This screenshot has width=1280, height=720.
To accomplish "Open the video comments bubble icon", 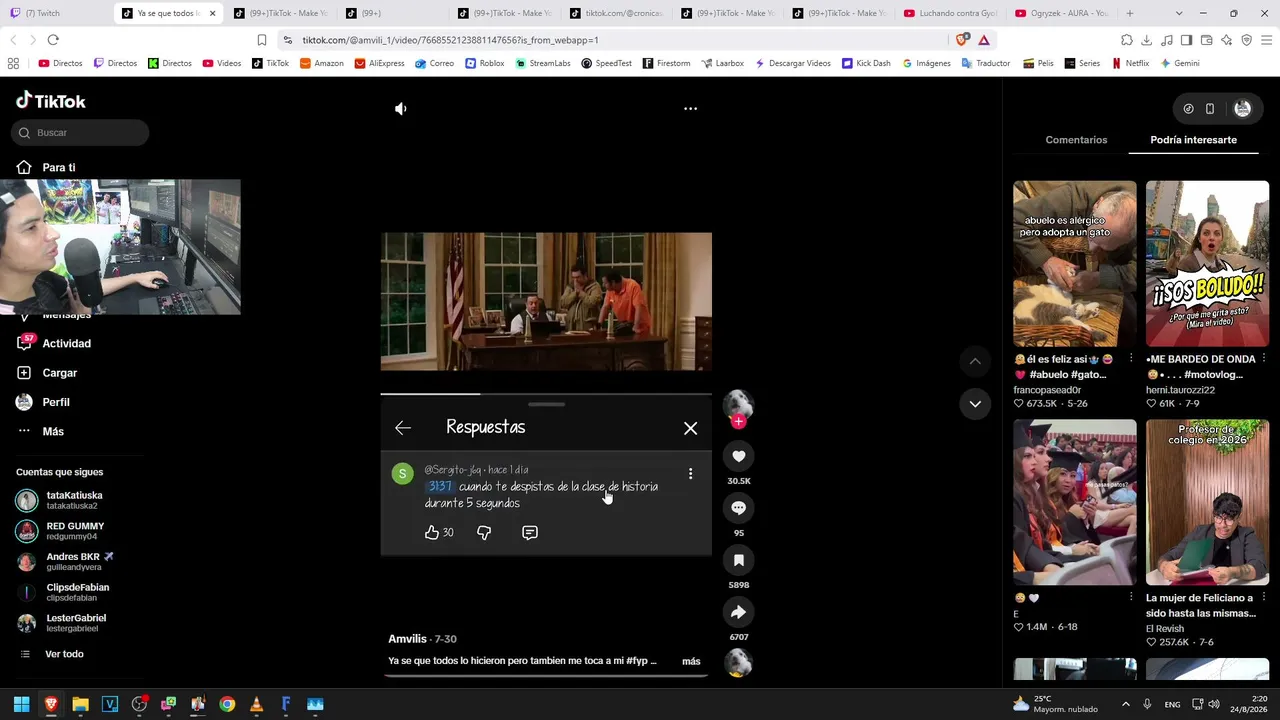I will pyautogui.click(x=739, y=508).
